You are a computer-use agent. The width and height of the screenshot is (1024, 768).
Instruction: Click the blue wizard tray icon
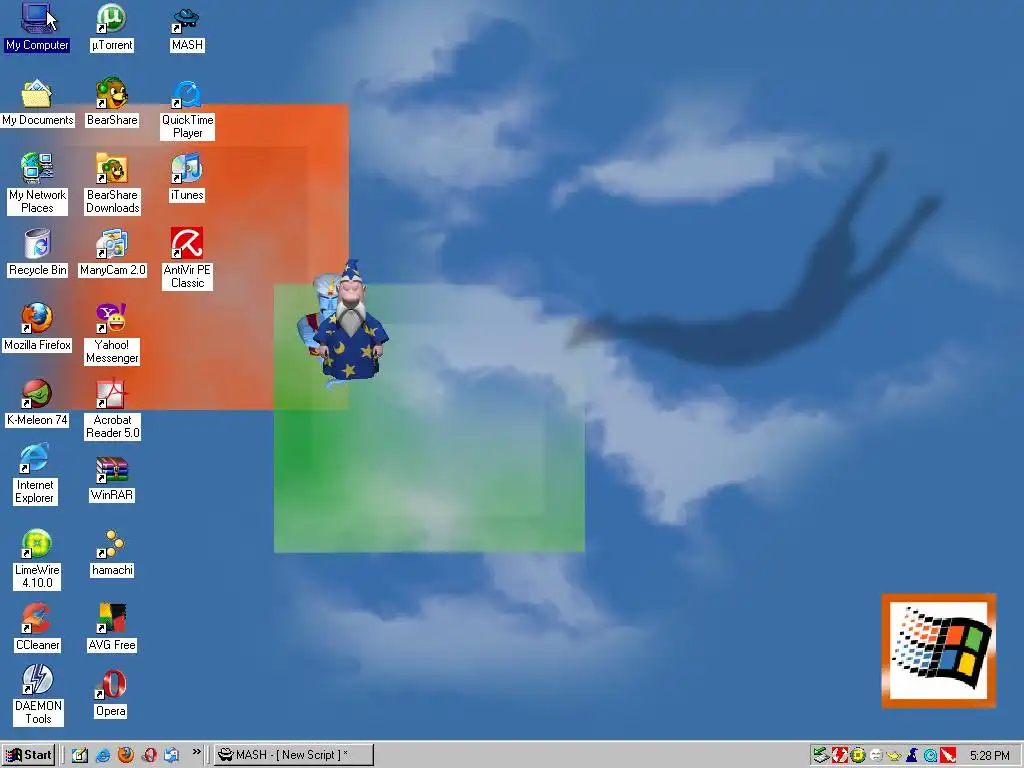click(x=912, y=756)
